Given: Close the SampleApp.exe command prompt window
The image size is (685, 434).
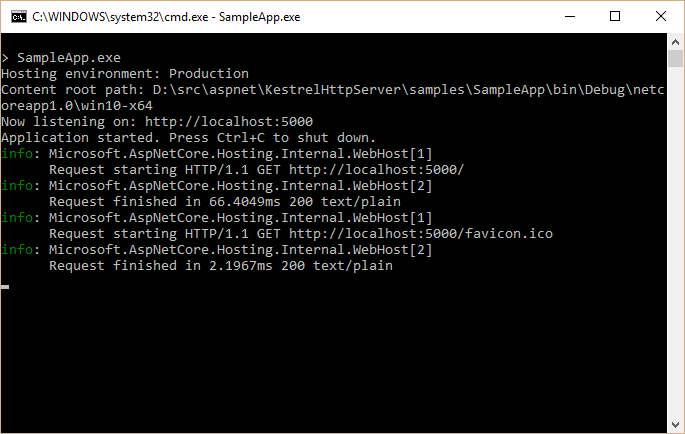Looking at the screenshot, I should 661,16.
